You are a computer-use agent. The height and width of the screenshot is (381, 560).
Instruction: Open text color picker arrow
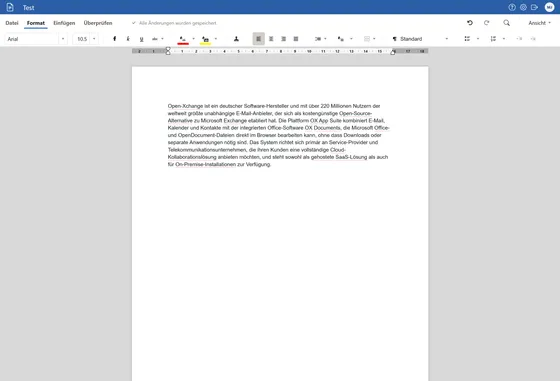pyautogui.click(x=194, y=39)
